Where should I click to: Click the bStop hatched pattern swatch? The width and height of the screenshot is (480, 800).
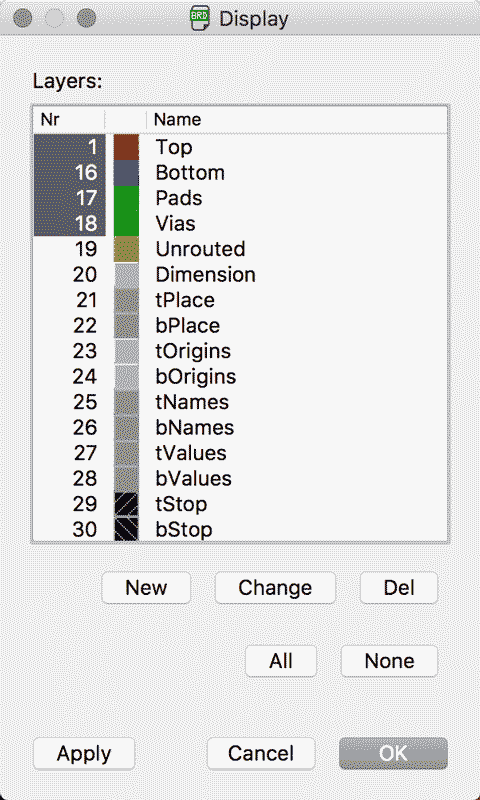click(126, 530)
